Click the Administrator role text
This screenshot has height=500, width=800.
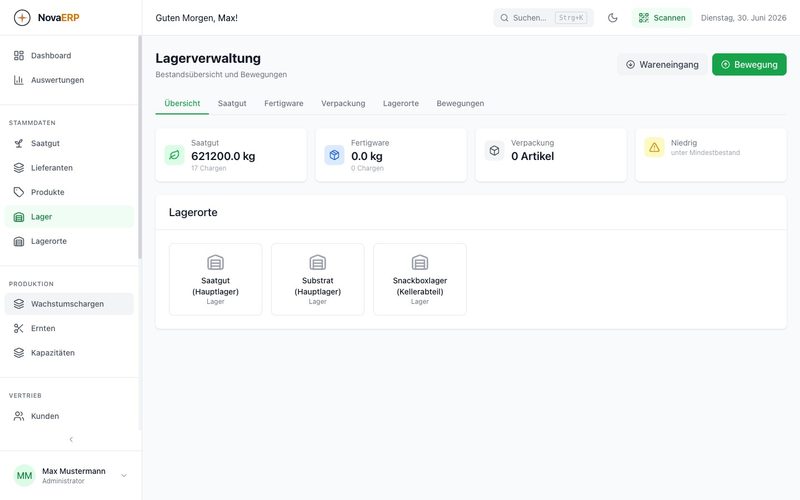pyautogui.click(x=63, y=481)
